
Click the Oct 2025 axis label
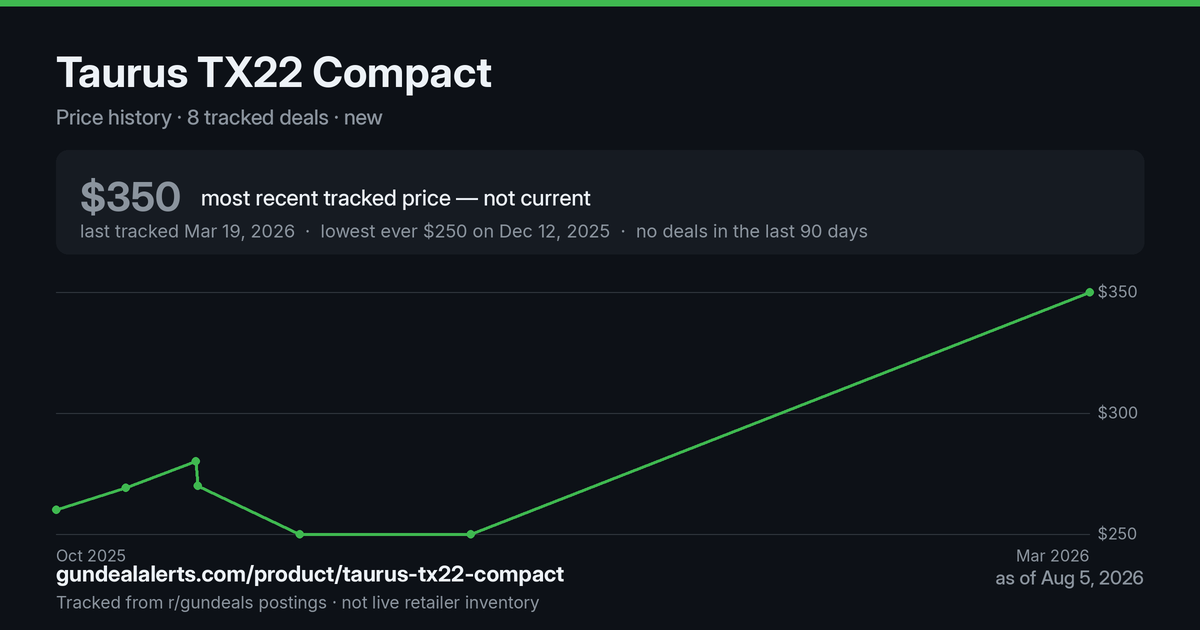[x=91, y=555]
